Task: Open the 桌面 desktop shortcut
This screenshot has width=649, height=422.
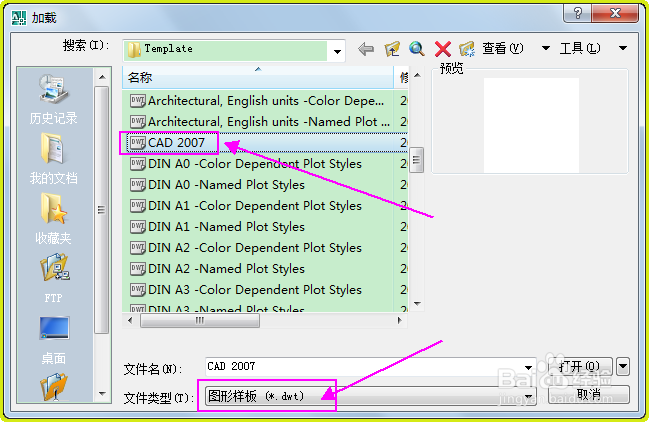Action: point(53,340)
